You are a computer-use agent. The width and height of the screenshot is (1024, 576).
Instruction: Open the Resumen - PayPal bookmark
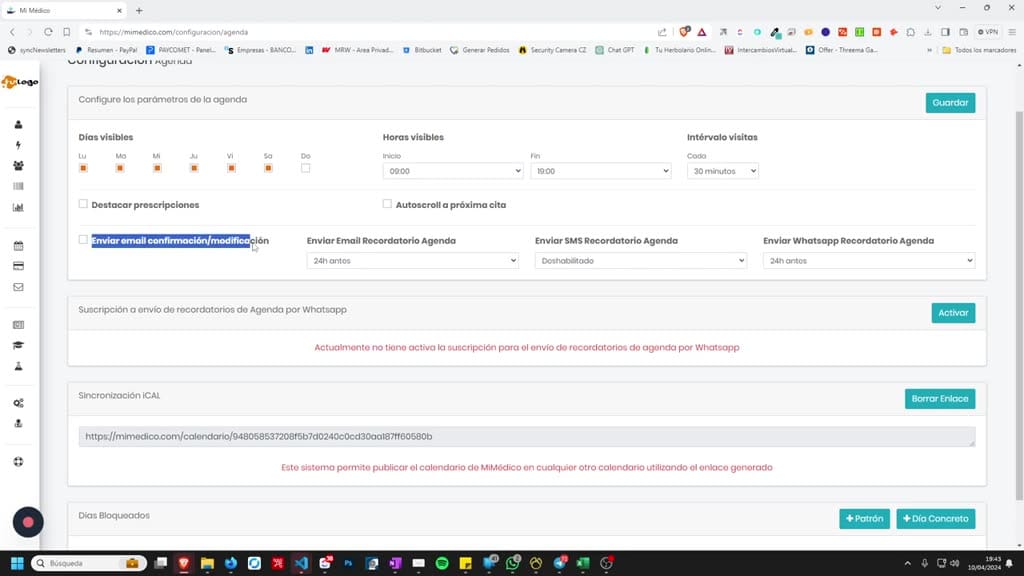click(106, 50)
